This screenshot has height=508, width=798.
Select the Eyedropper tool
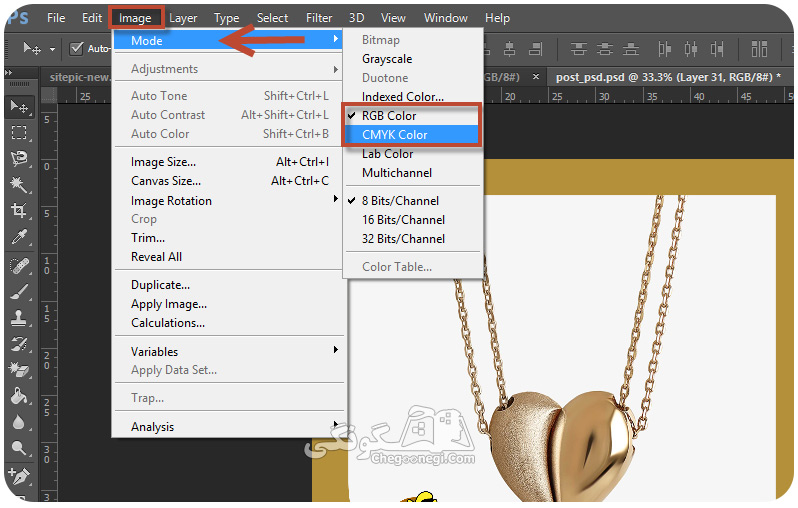(19, 237)
